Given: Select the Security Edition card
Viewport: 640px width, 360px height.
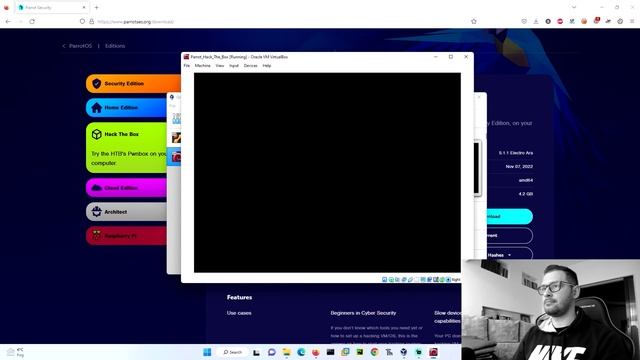Looking at the screenshot, I should [x=133, y=84].
